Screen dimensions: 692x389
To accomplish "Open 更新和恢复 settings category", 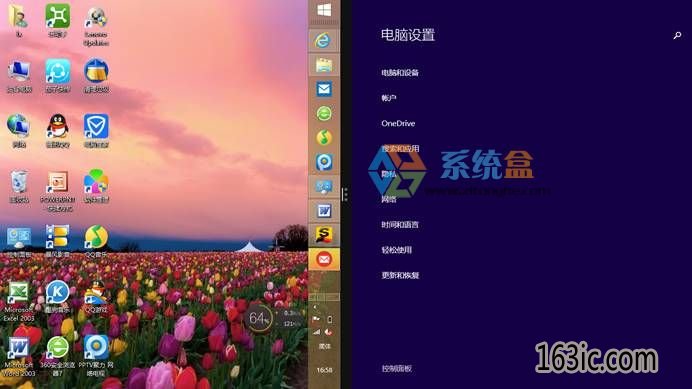I will coord(400,275).
